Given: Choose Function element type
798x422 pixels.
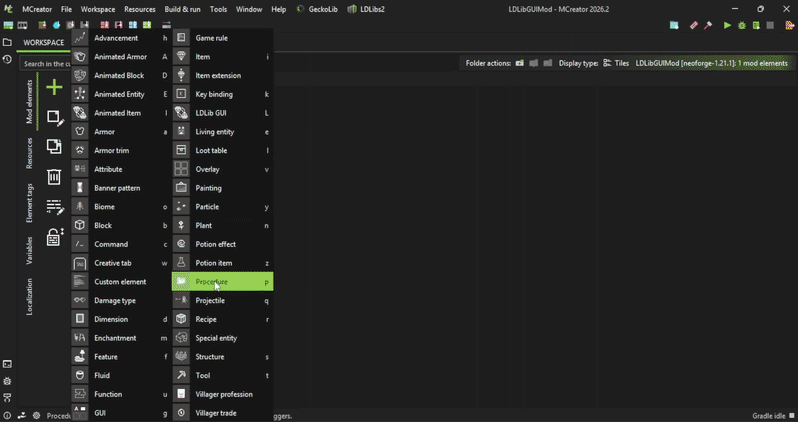Looking at the screenshot, I should (121, 394).
